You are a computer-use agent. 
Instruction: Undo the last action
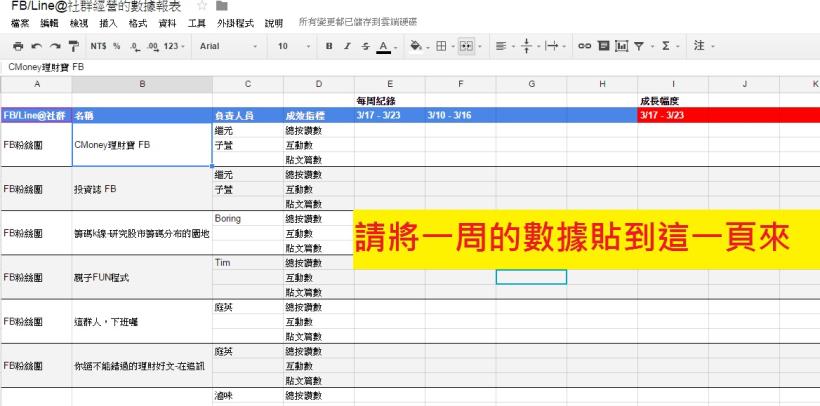pyautogui.click(x=36, y=46)
